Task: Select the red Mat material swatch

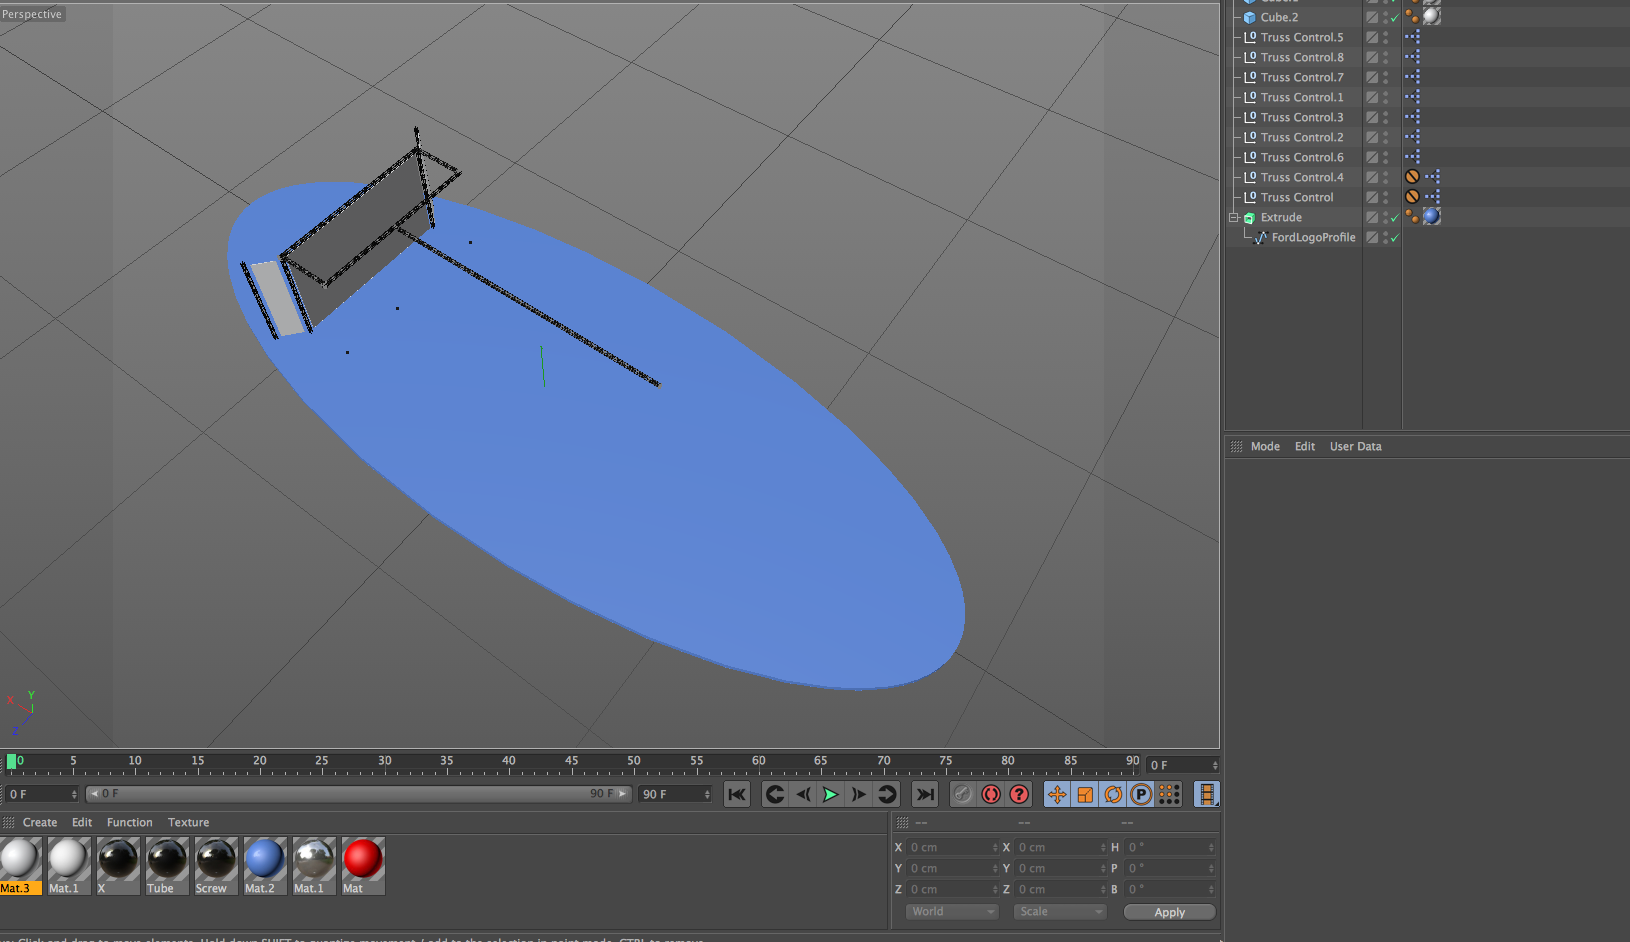Action: click(x=362, y=859)
